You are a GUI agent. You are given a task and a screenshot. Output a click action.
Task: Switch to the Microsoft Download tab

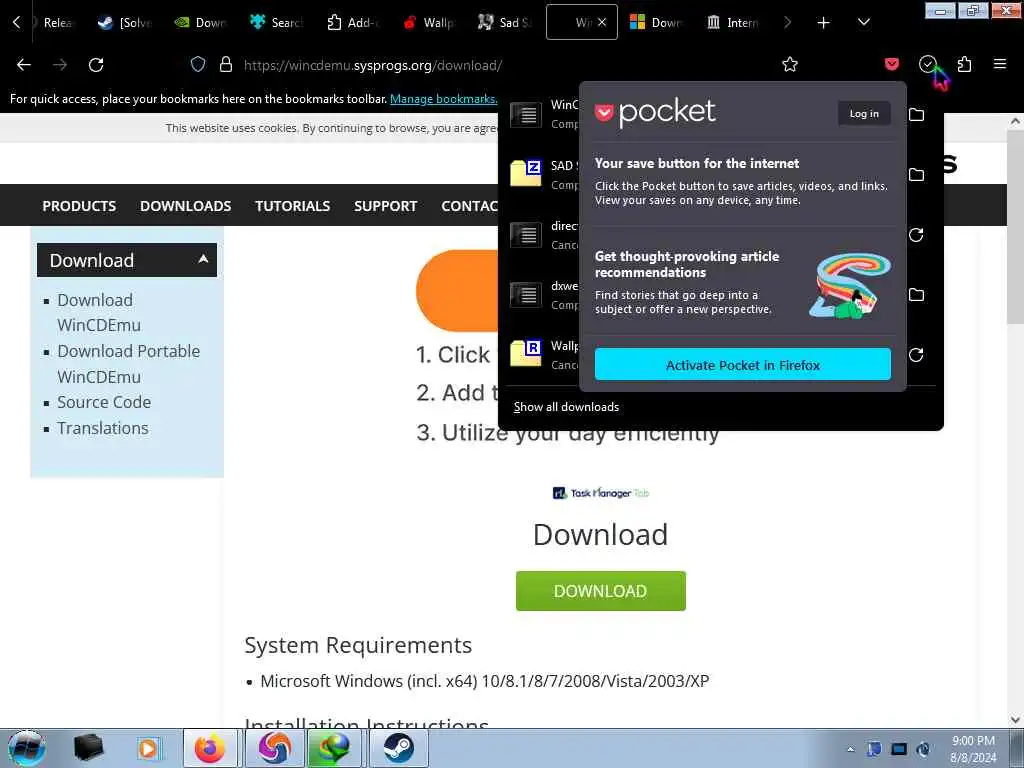click(x=657, y=23)
